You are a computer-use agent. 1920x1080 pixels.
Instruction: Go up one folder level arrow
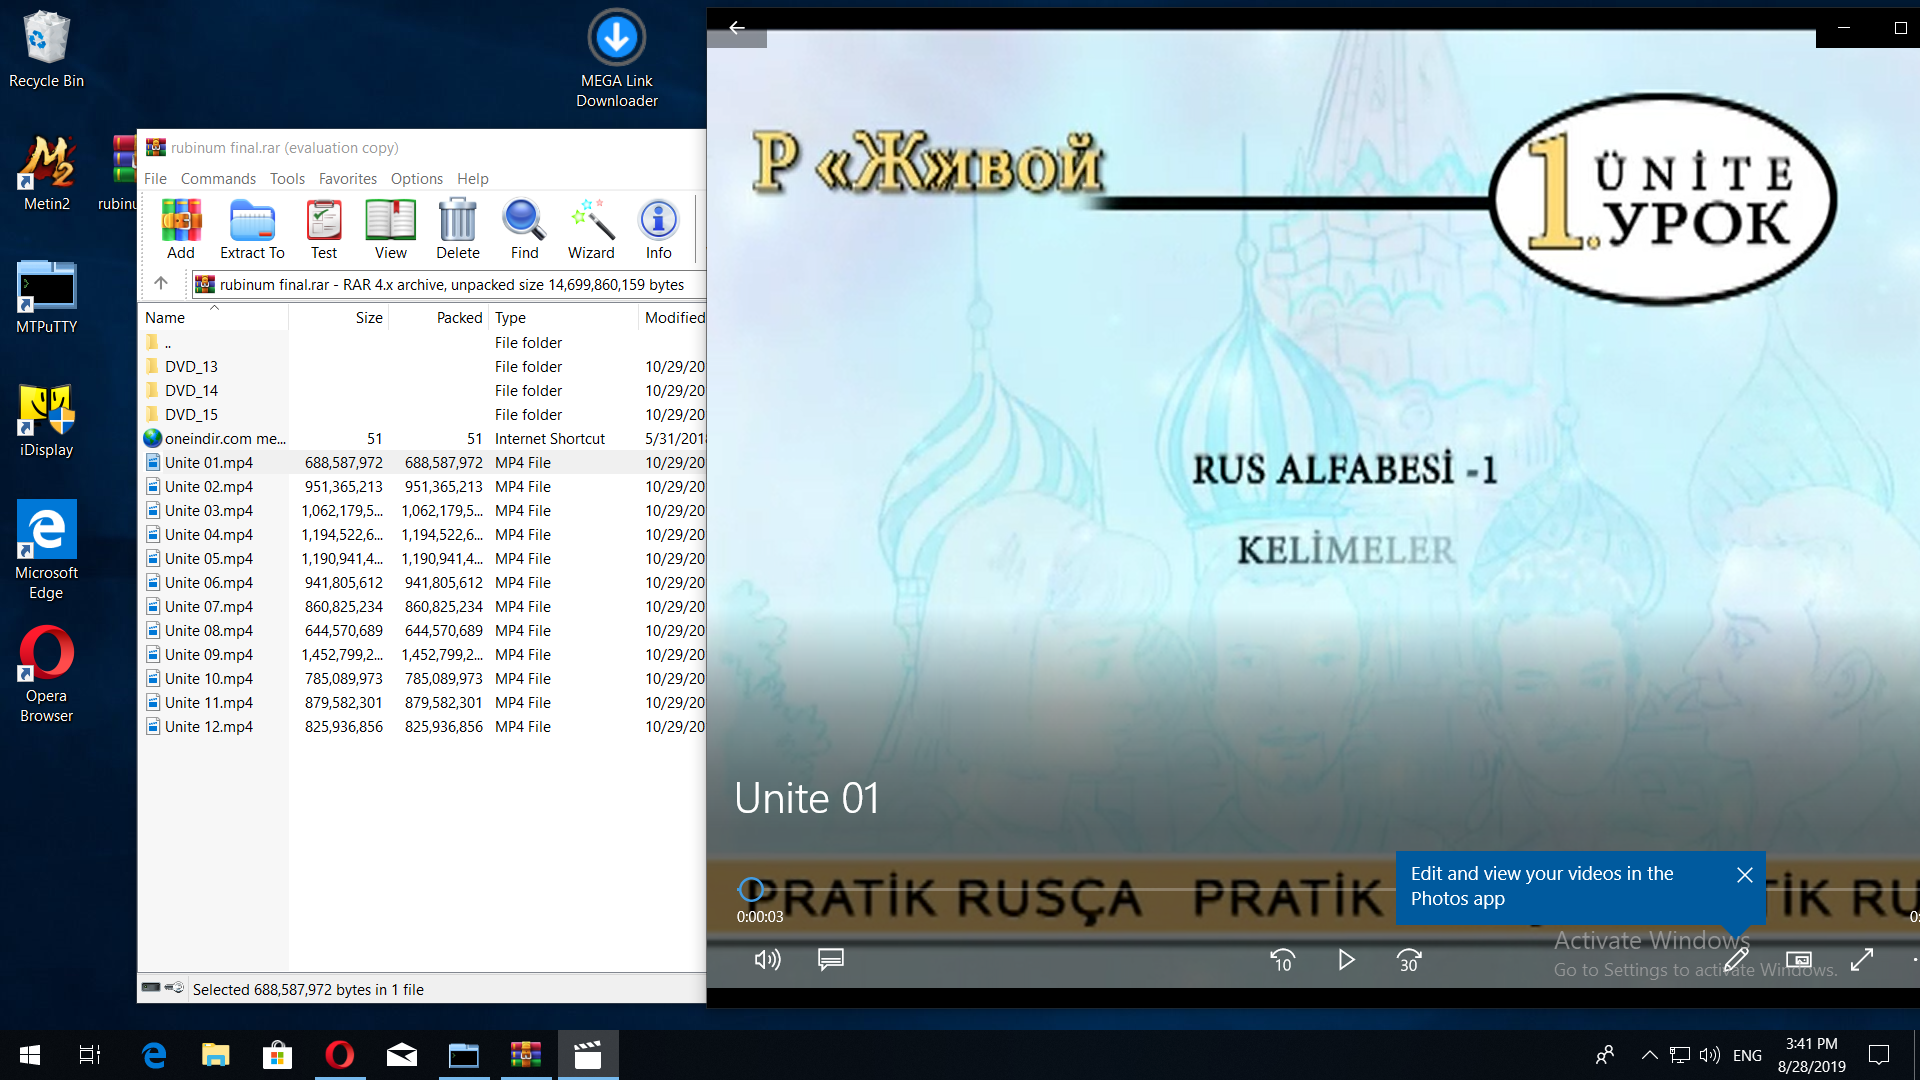[x=161, y=284]
